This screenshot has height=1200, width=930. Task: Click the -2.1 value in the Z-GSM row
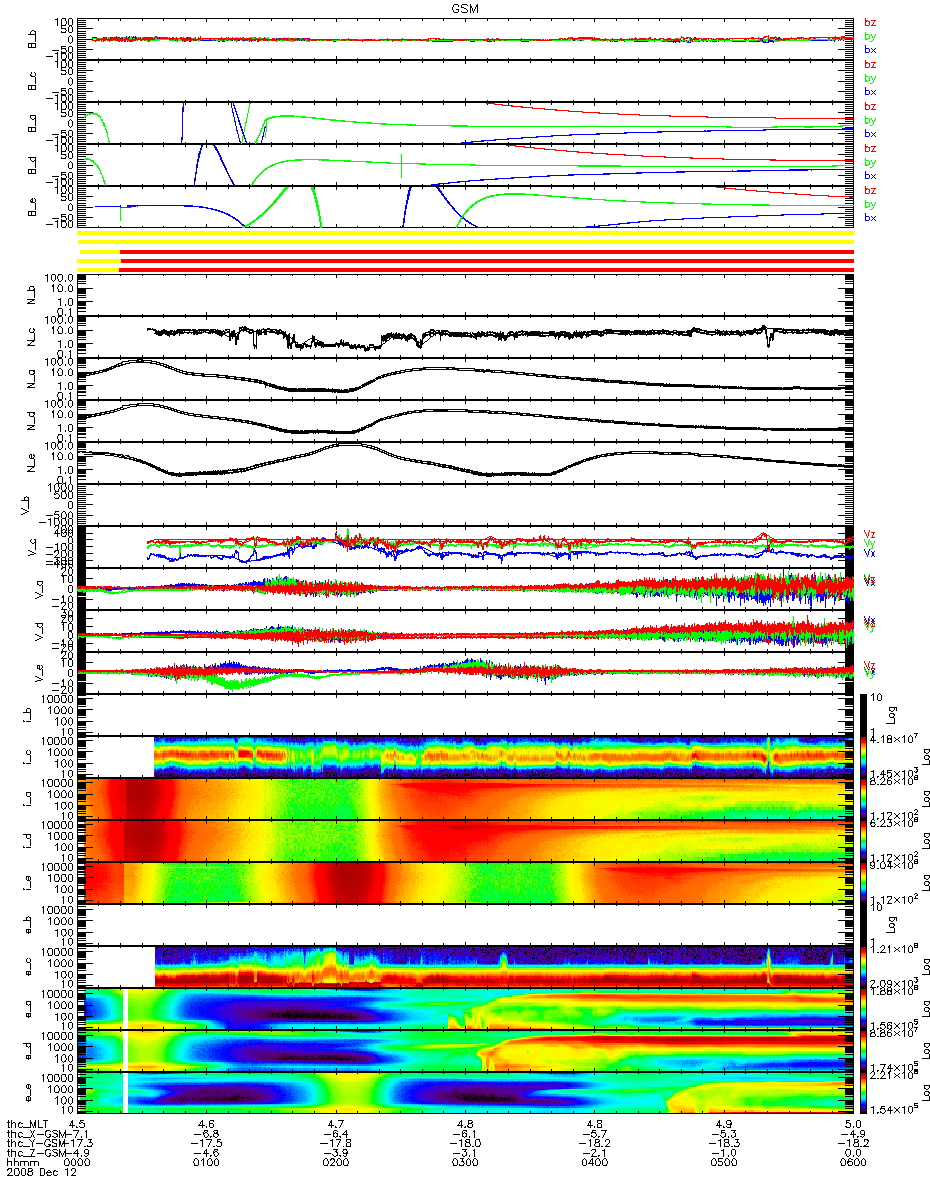594,1154
